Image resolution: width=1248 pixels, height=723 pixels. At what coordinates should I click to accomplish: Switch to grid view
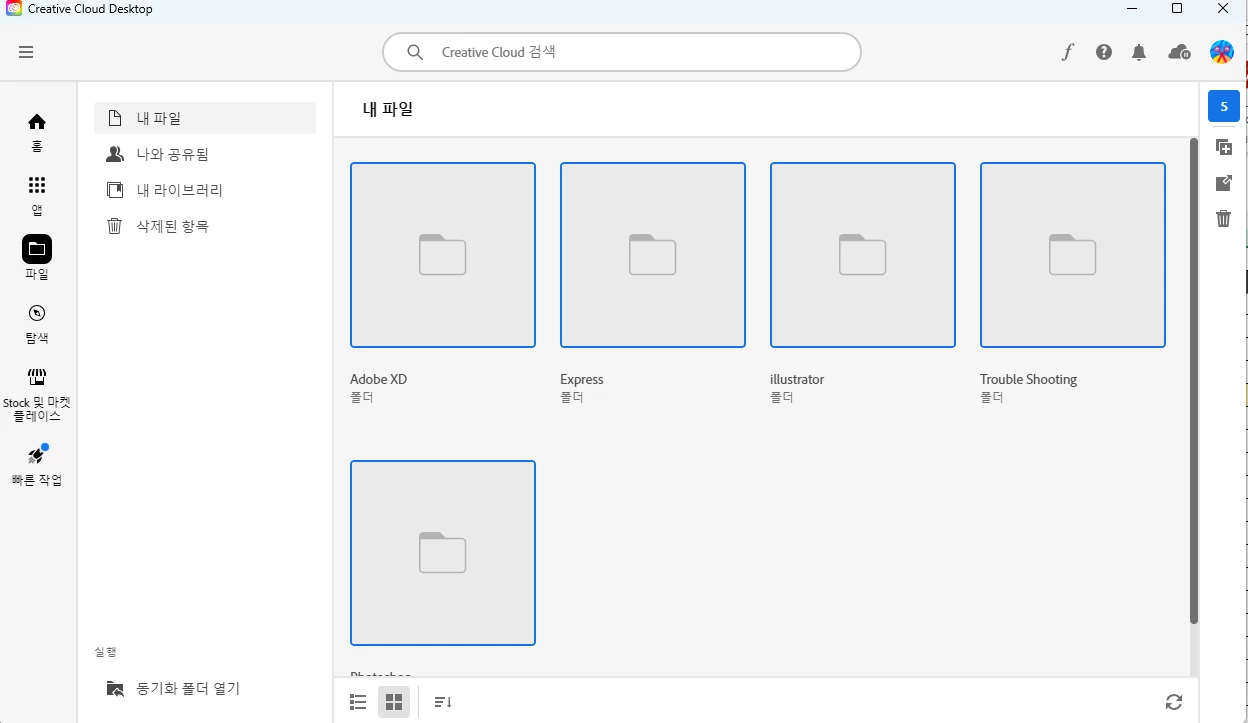coord(394,702)
